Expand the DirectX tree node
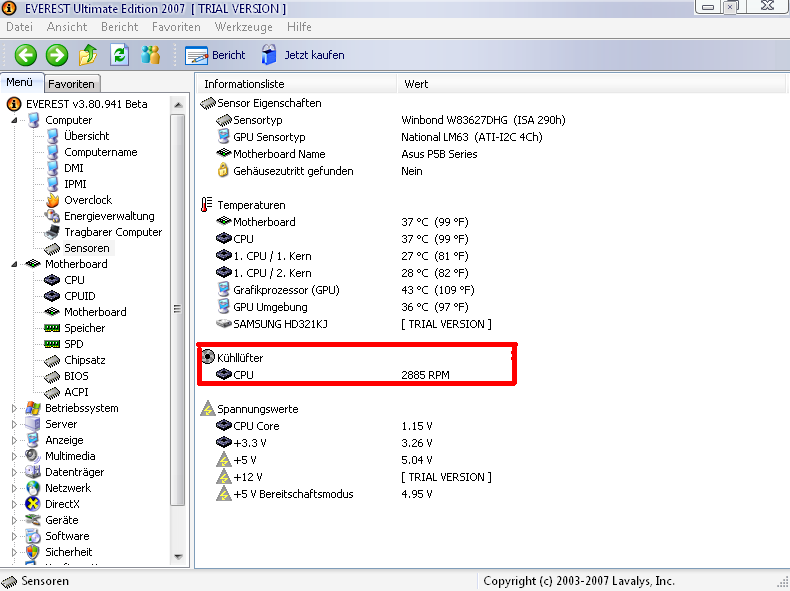Viewport: 790px width, 591px height. (x=14, y=504)
